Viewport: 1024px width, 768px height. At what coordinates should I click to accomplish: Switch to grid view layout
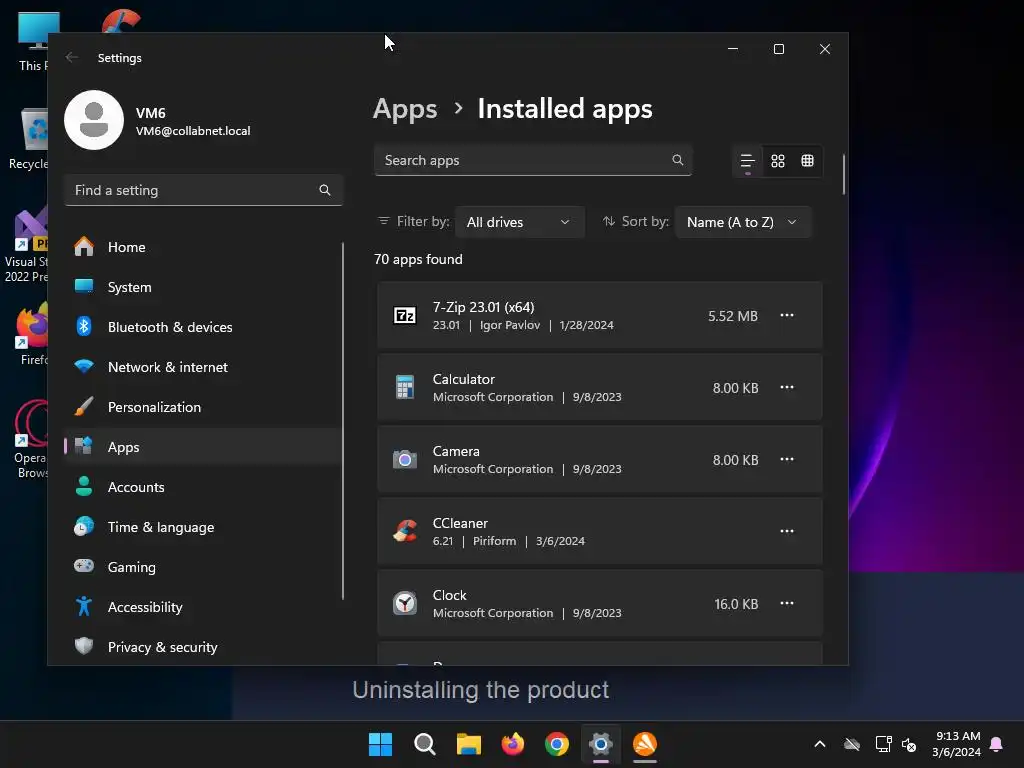[x=778, y=161]
